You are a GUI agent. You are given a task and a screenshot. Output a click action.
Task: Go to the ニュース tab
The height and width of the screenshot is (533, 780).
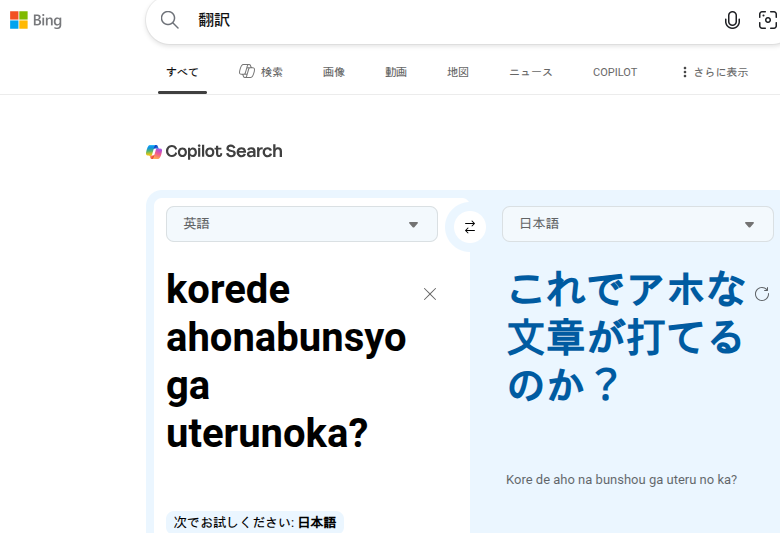coord(530,72)
